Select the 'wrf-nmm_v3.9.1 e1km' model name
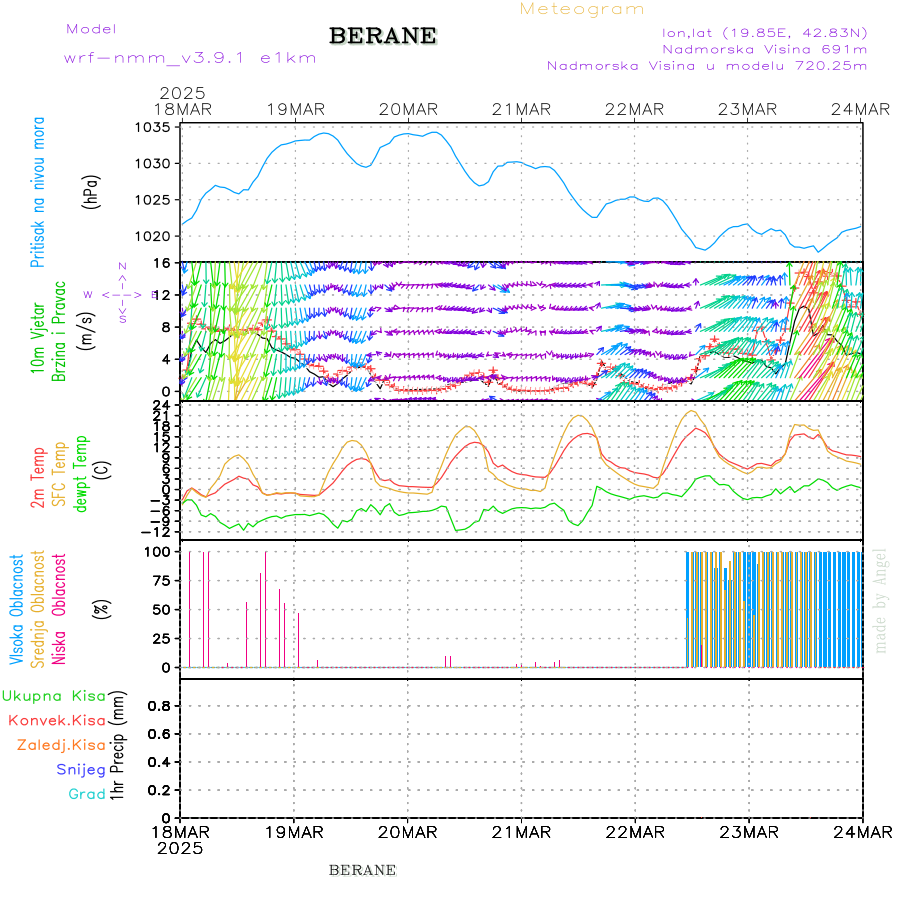 point(190,58)
